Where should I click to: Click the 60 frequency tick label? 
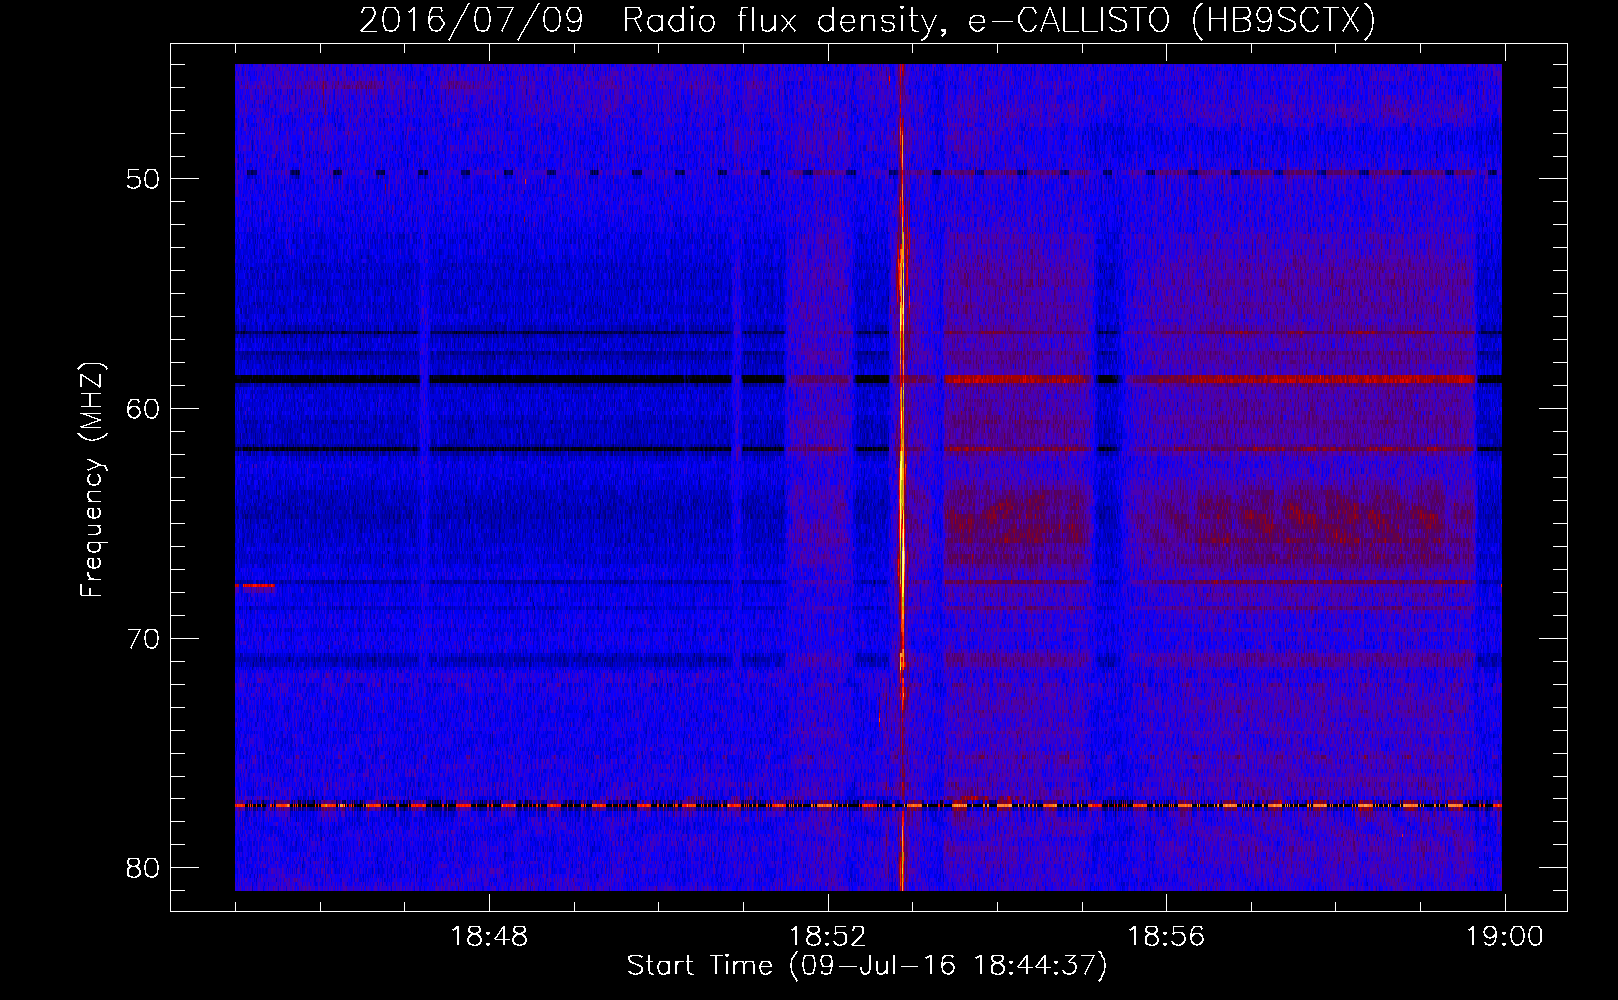(x=144, y=408)
